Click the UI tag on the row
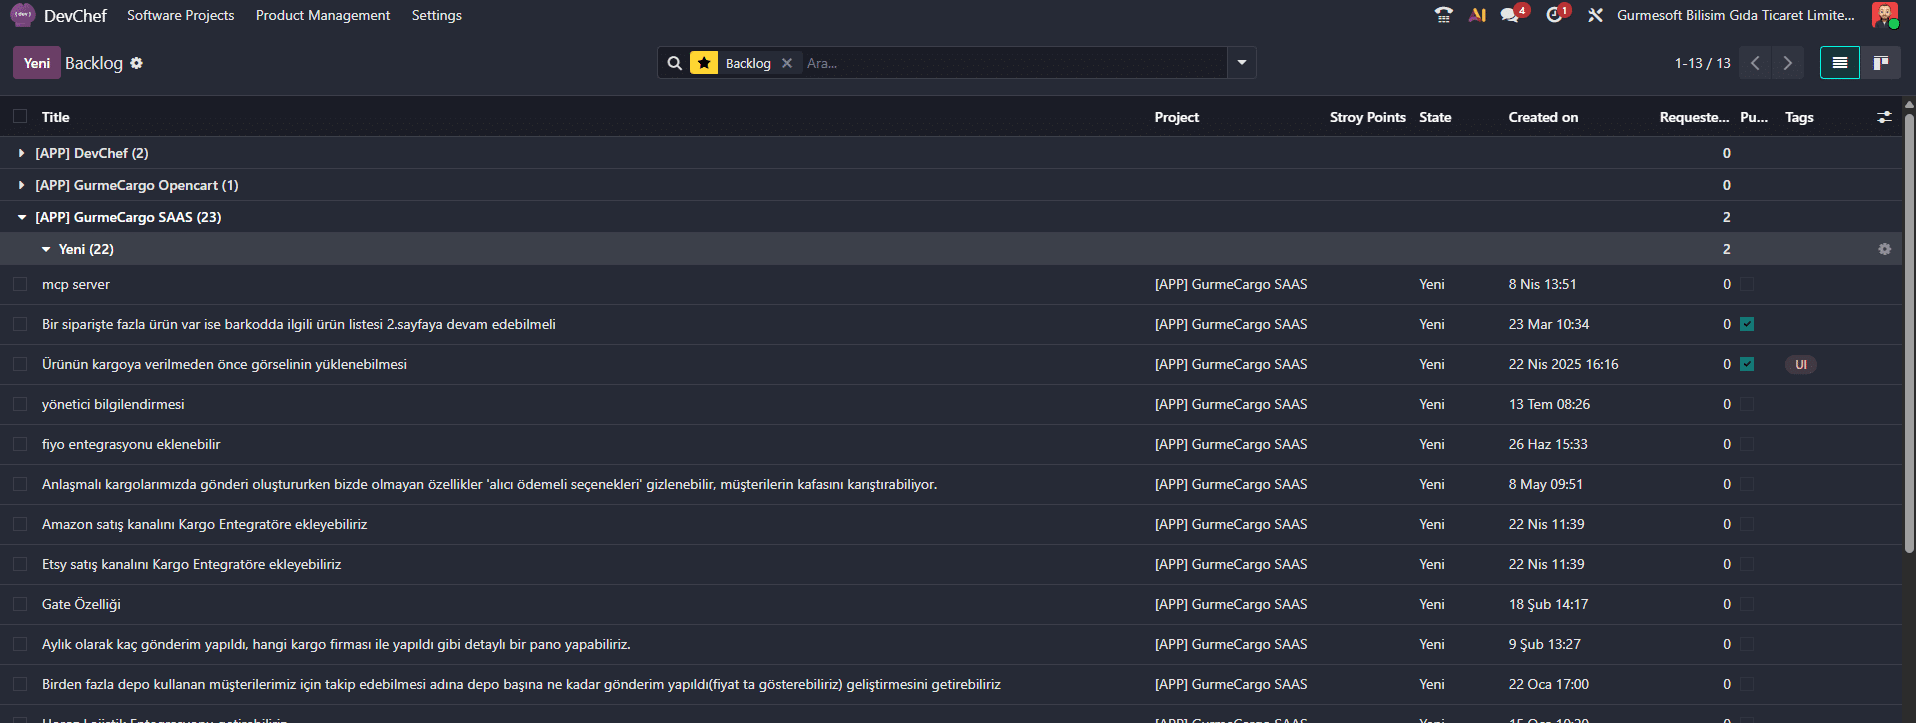This screenshot has height=723, width=1916. point(1801,364)
